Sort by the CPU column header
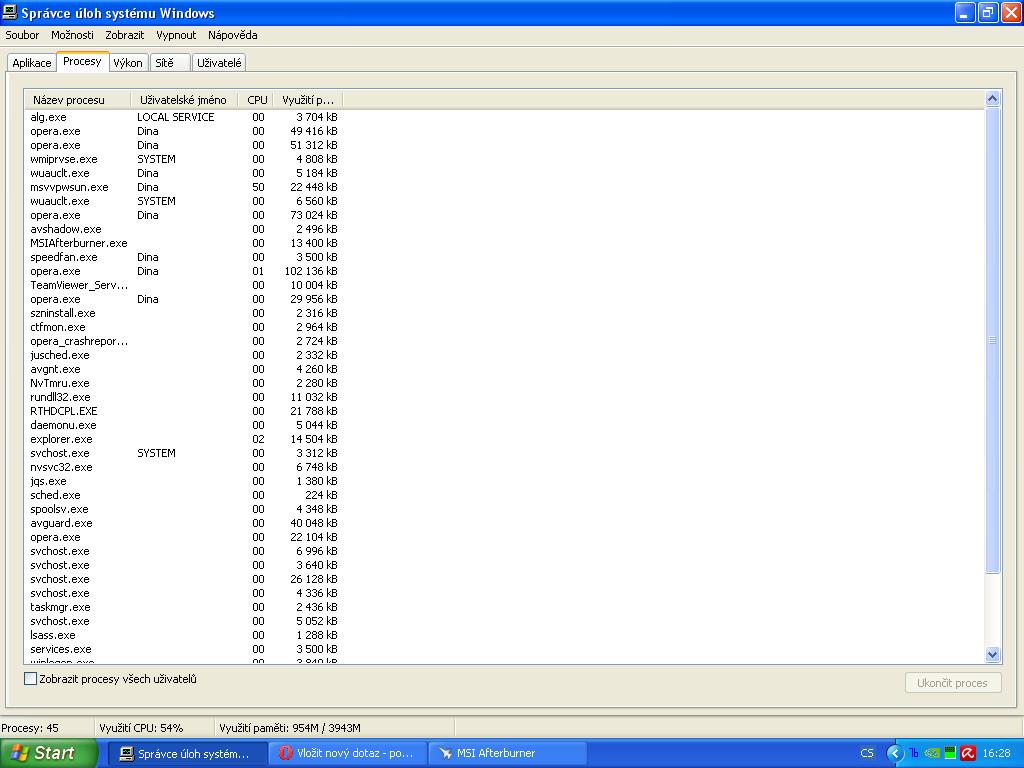The height and width of the screenshot is (768, 1024). 256,100
